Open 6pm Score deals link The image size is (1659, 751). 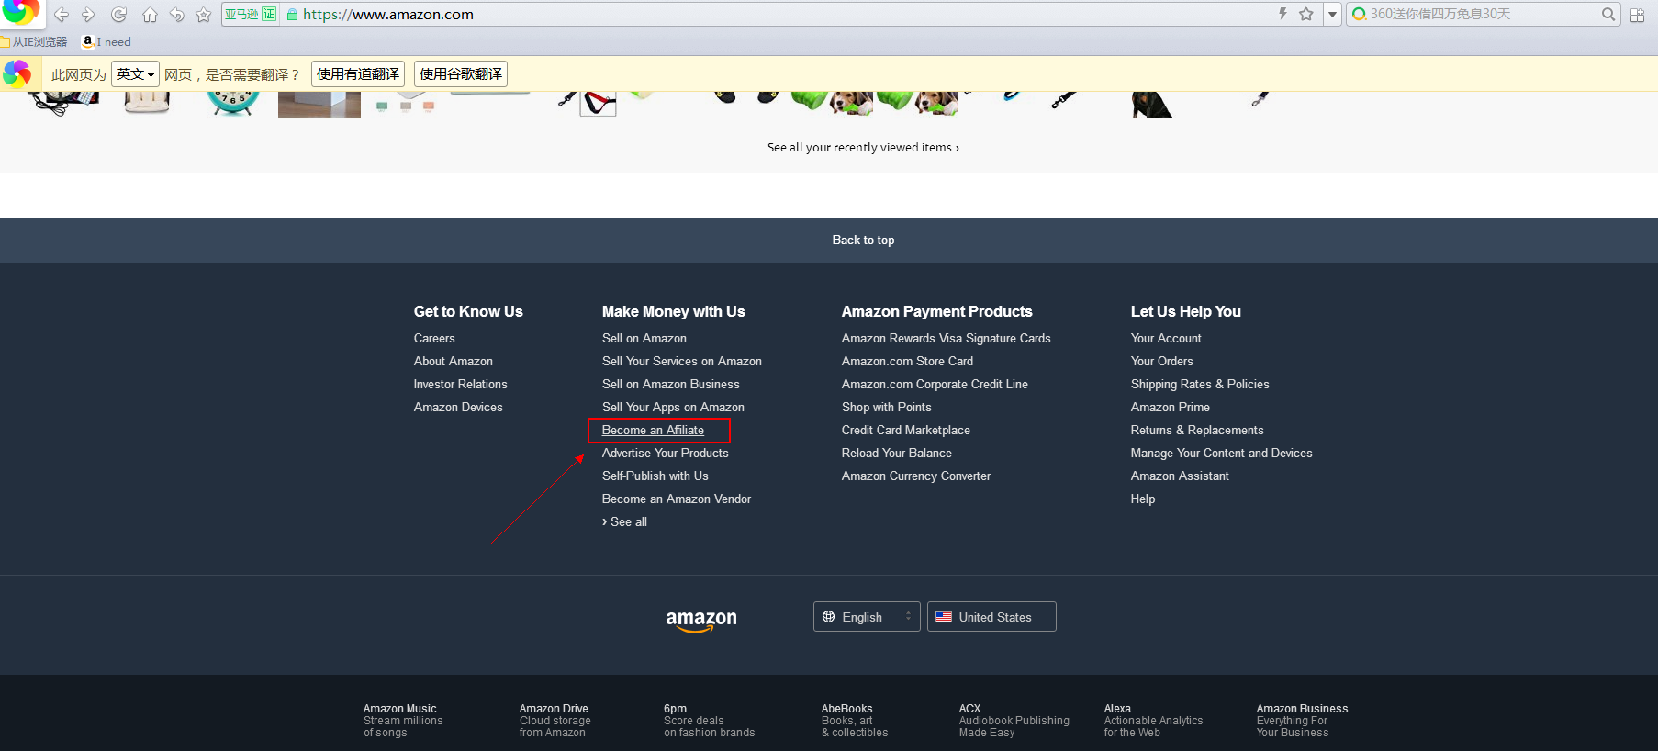pyautogui.click(x=709, y=720)
